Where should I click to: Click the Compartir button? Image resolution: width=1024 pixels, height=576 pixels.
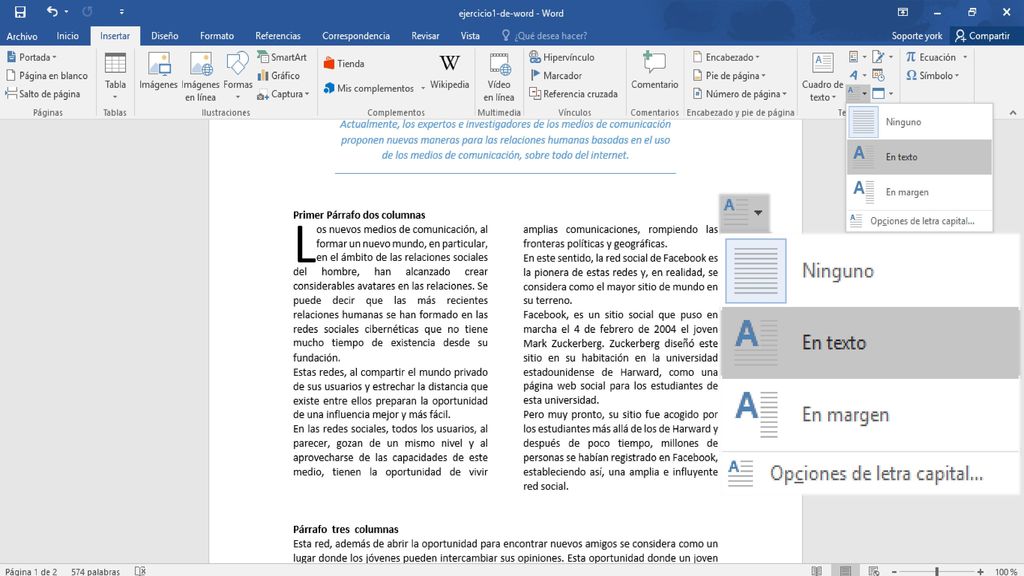coord(982,36)
